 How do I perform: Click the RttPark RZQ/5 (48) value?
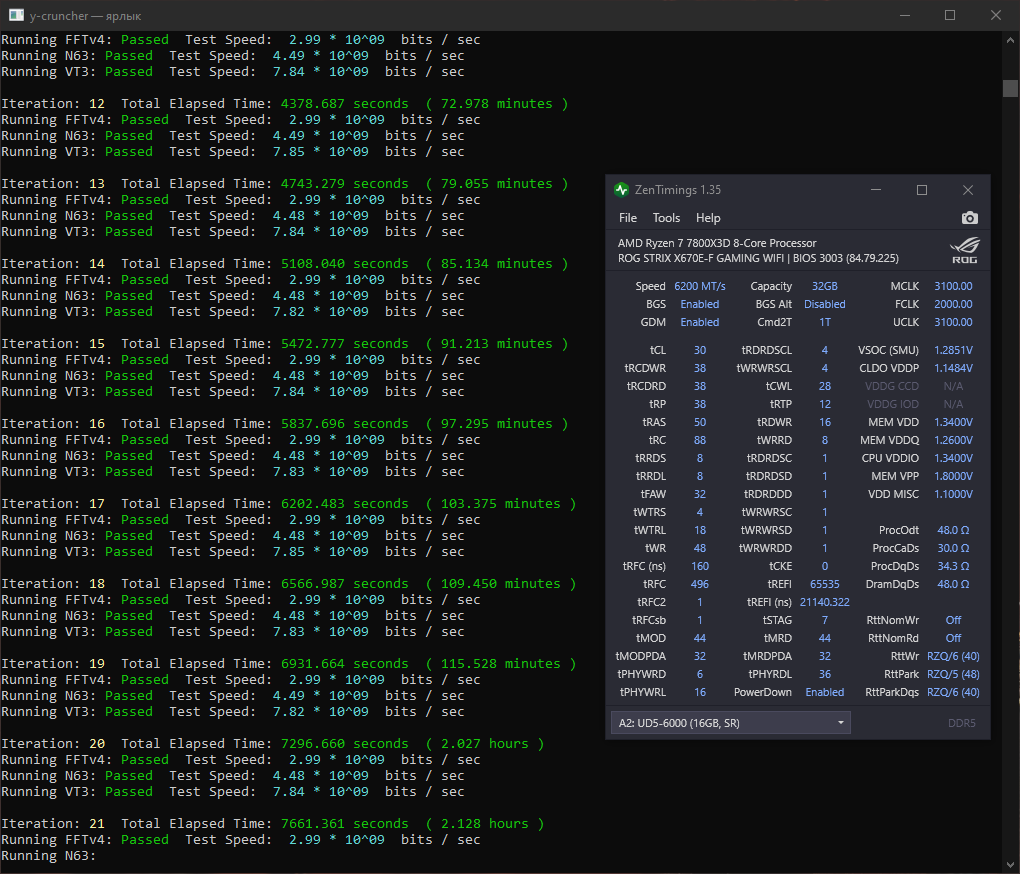(953, 674)
